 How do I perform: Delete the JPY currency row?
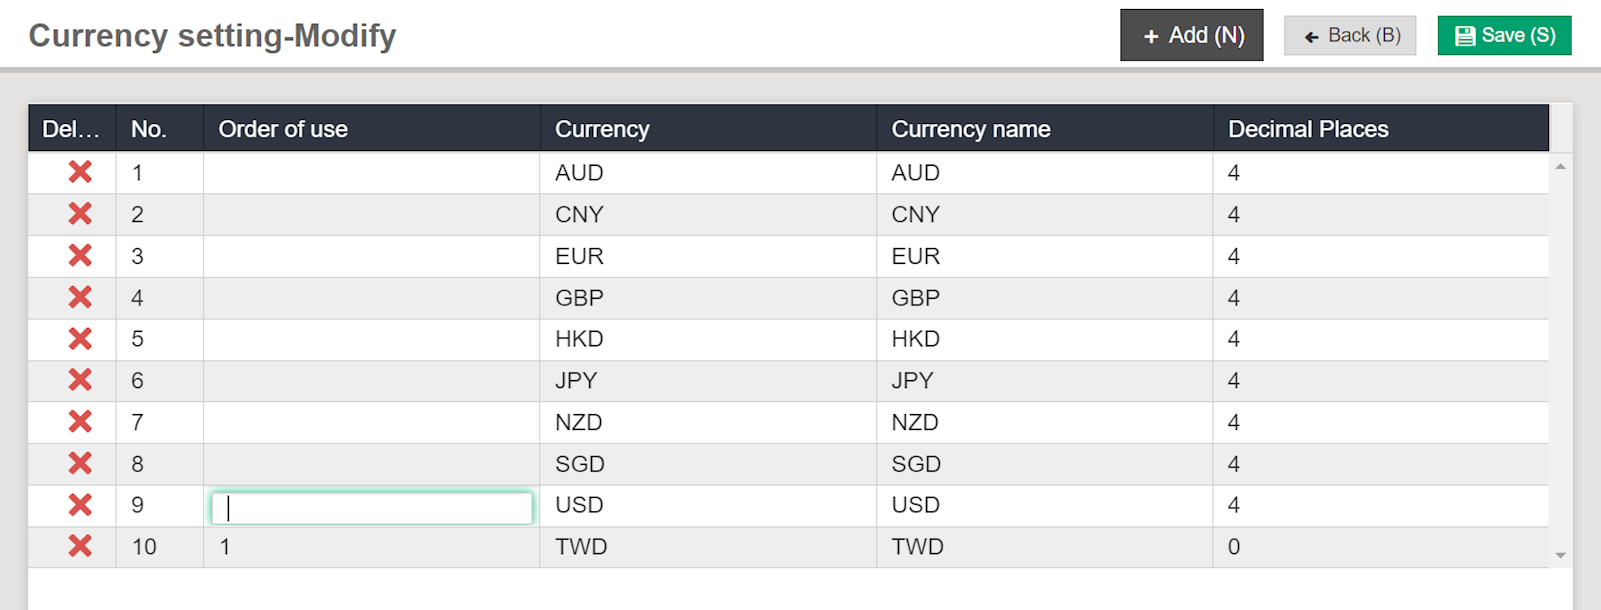(x=80, y=380)
